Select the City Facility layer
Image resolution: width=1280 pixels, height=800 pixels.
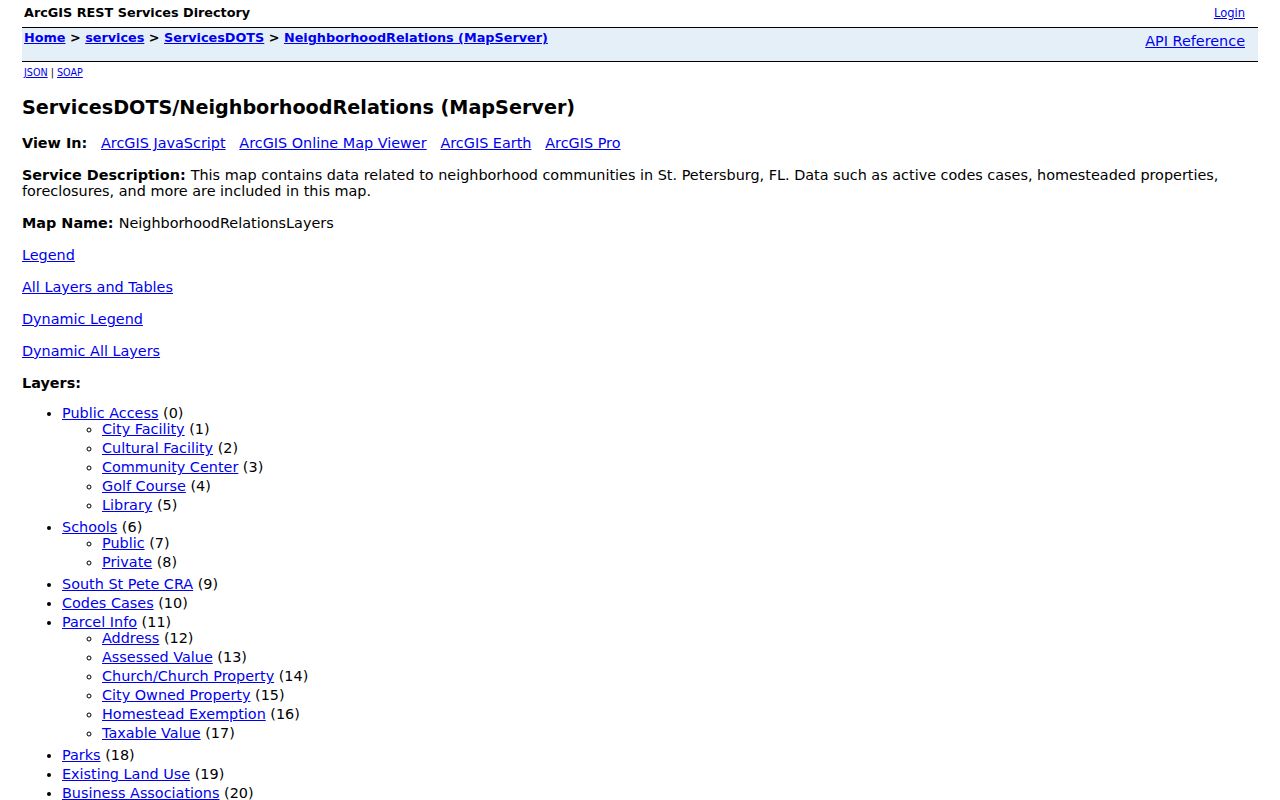[143, 429]
